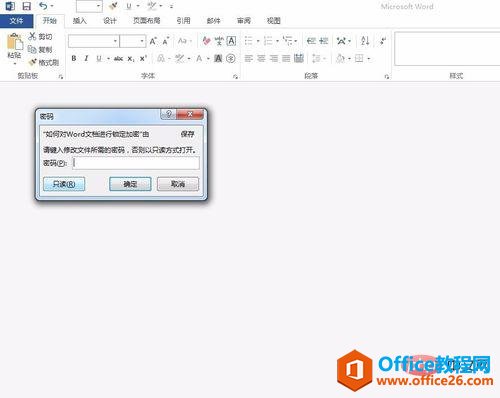Toggle Subscript formatting
500x398 pixels.
[131, 59]
